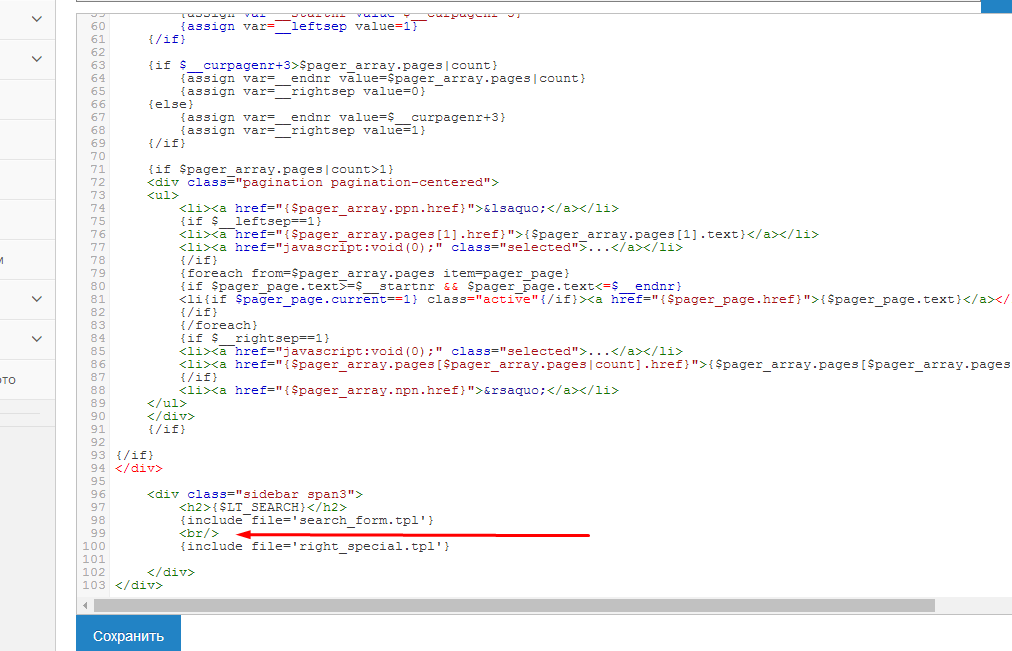
Task: Click line number 103 in gutter
Action: click(x=94, y=585)
